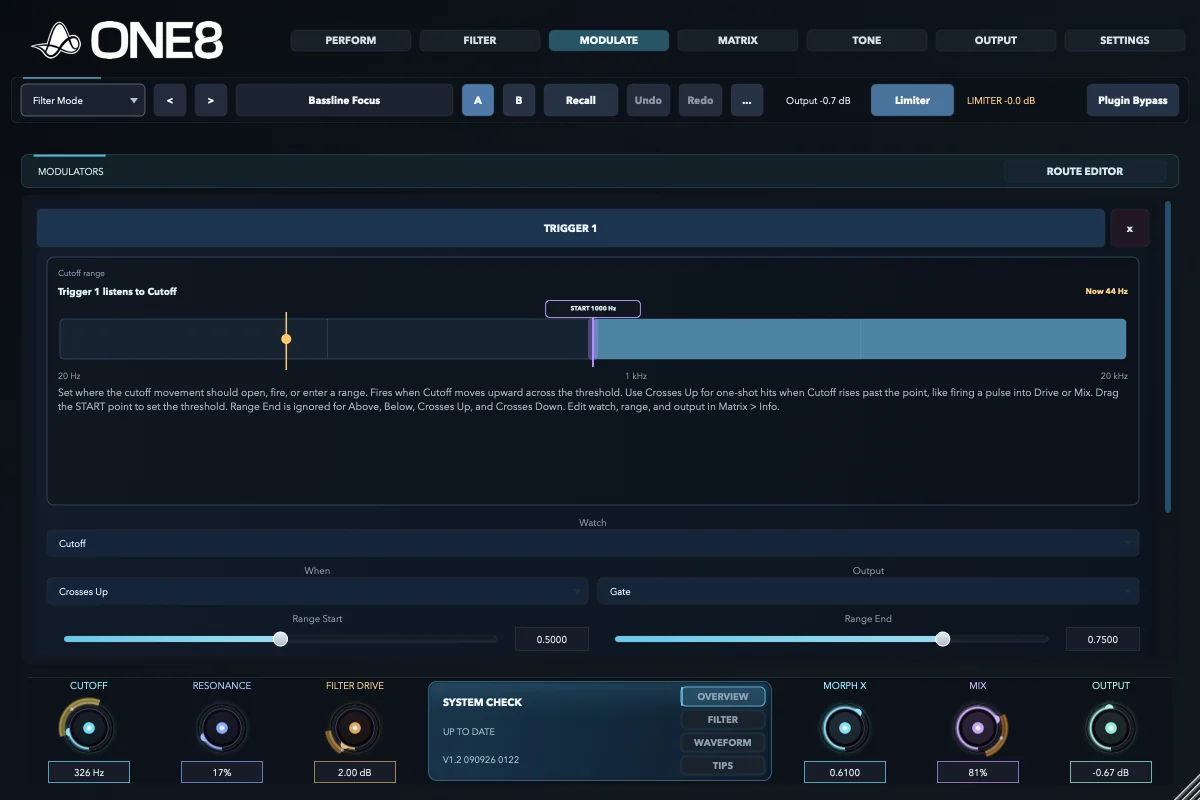
Task: Switch to the Matrix tab
Action: pyautogui.click(x=738, y=40)
